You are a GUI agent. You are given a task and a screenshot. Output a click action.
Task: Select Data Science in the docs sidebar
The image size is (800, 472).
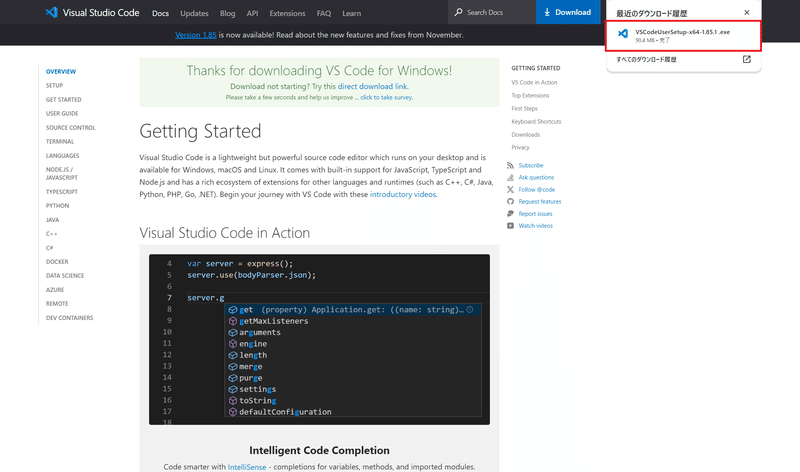tap(65, 276)
